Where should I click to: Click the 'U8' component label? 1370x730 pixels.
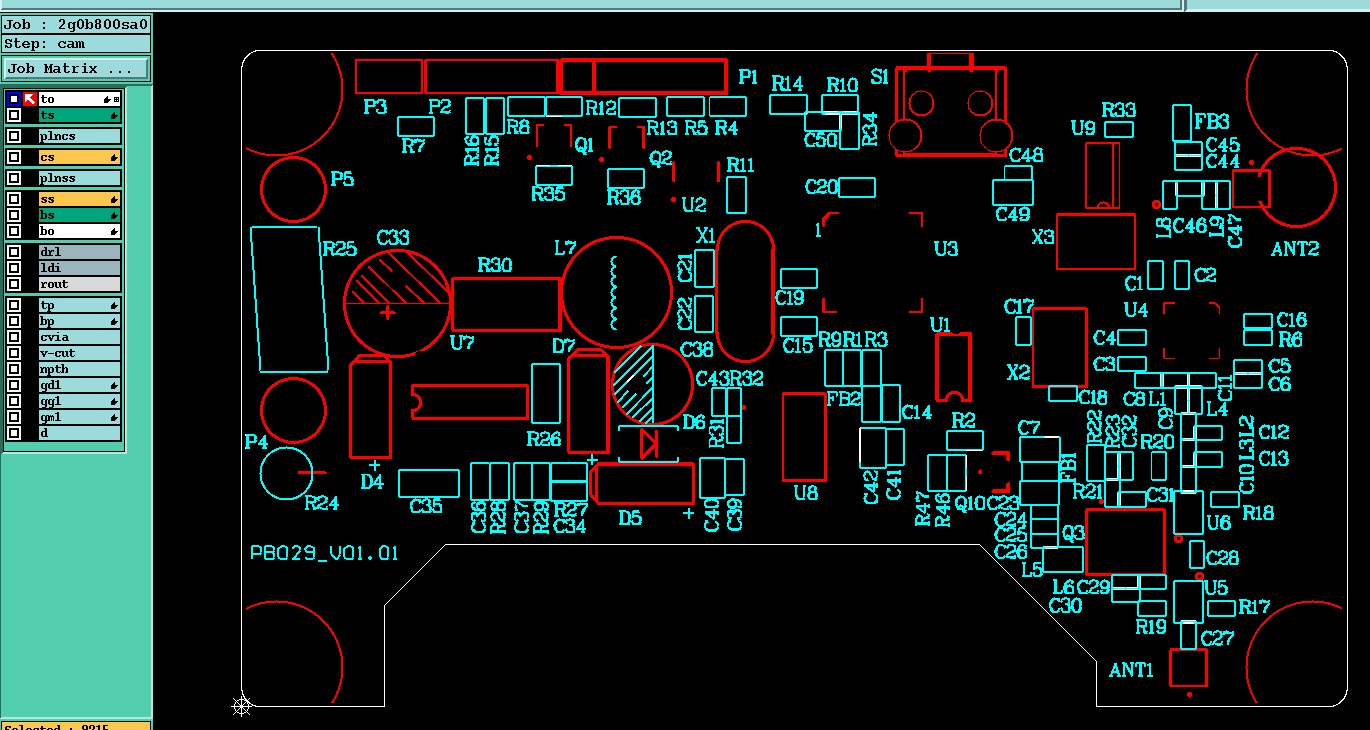pos(806,493)
